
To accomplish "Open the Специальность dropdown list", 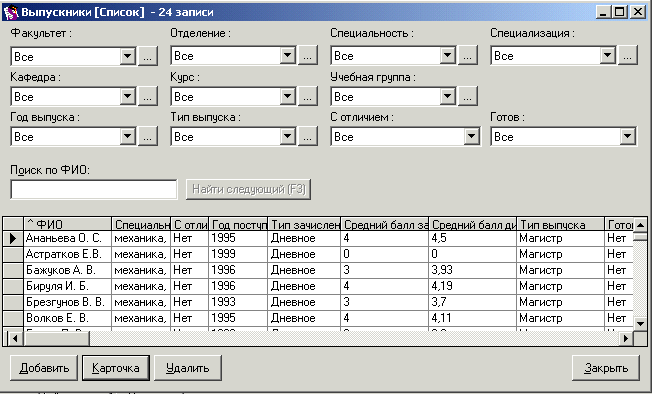I will (x=448, y=55).
